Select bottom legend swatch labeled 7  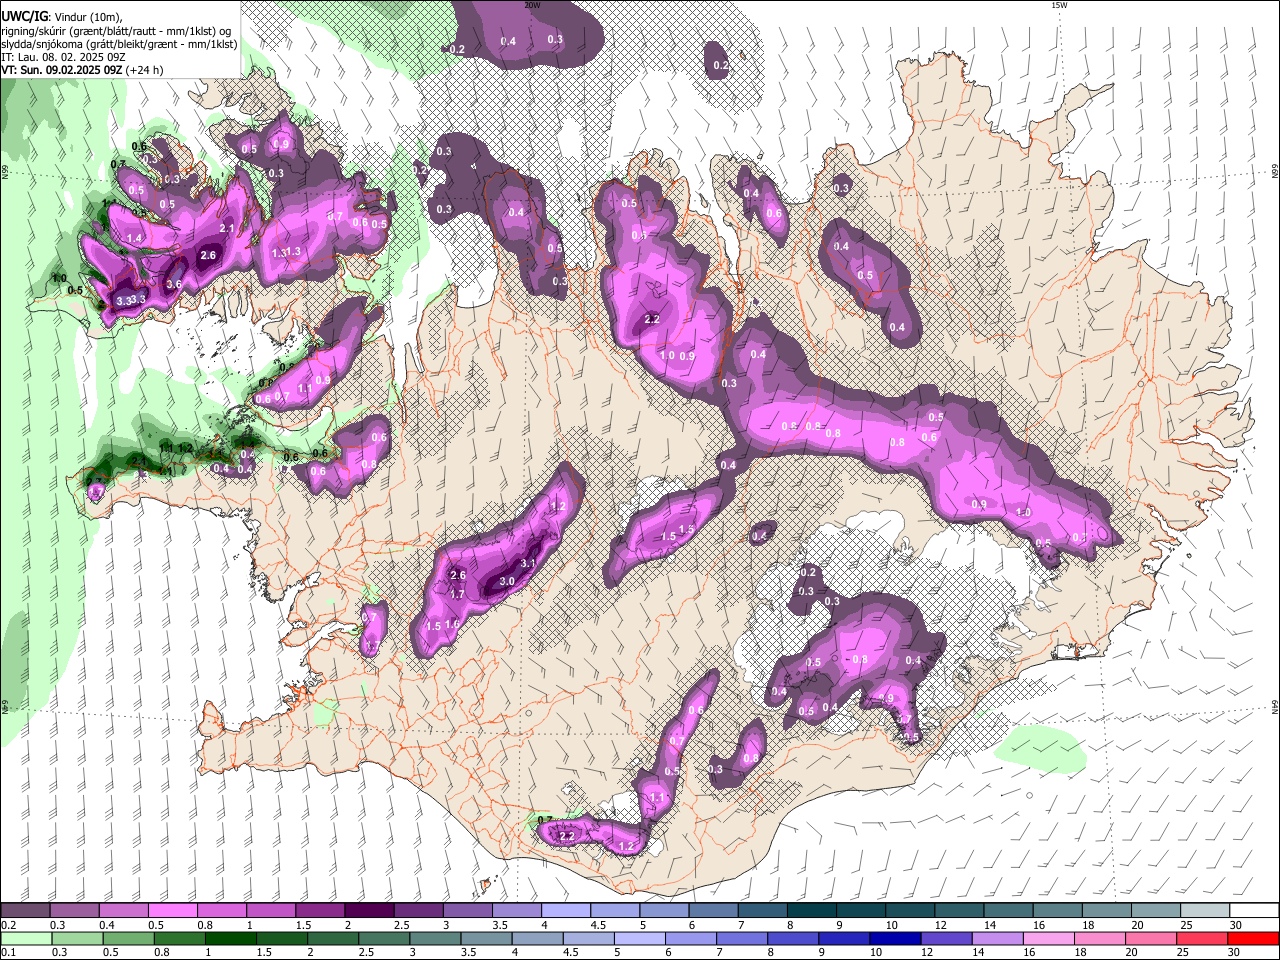click(x=742, y=939)
